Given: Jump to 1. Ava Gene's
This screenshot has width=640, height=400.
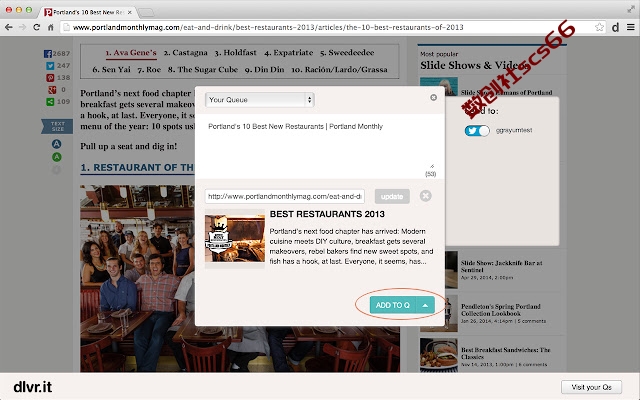Looking at the screenshot, I should pyautogui.click(x=131, y=53).
